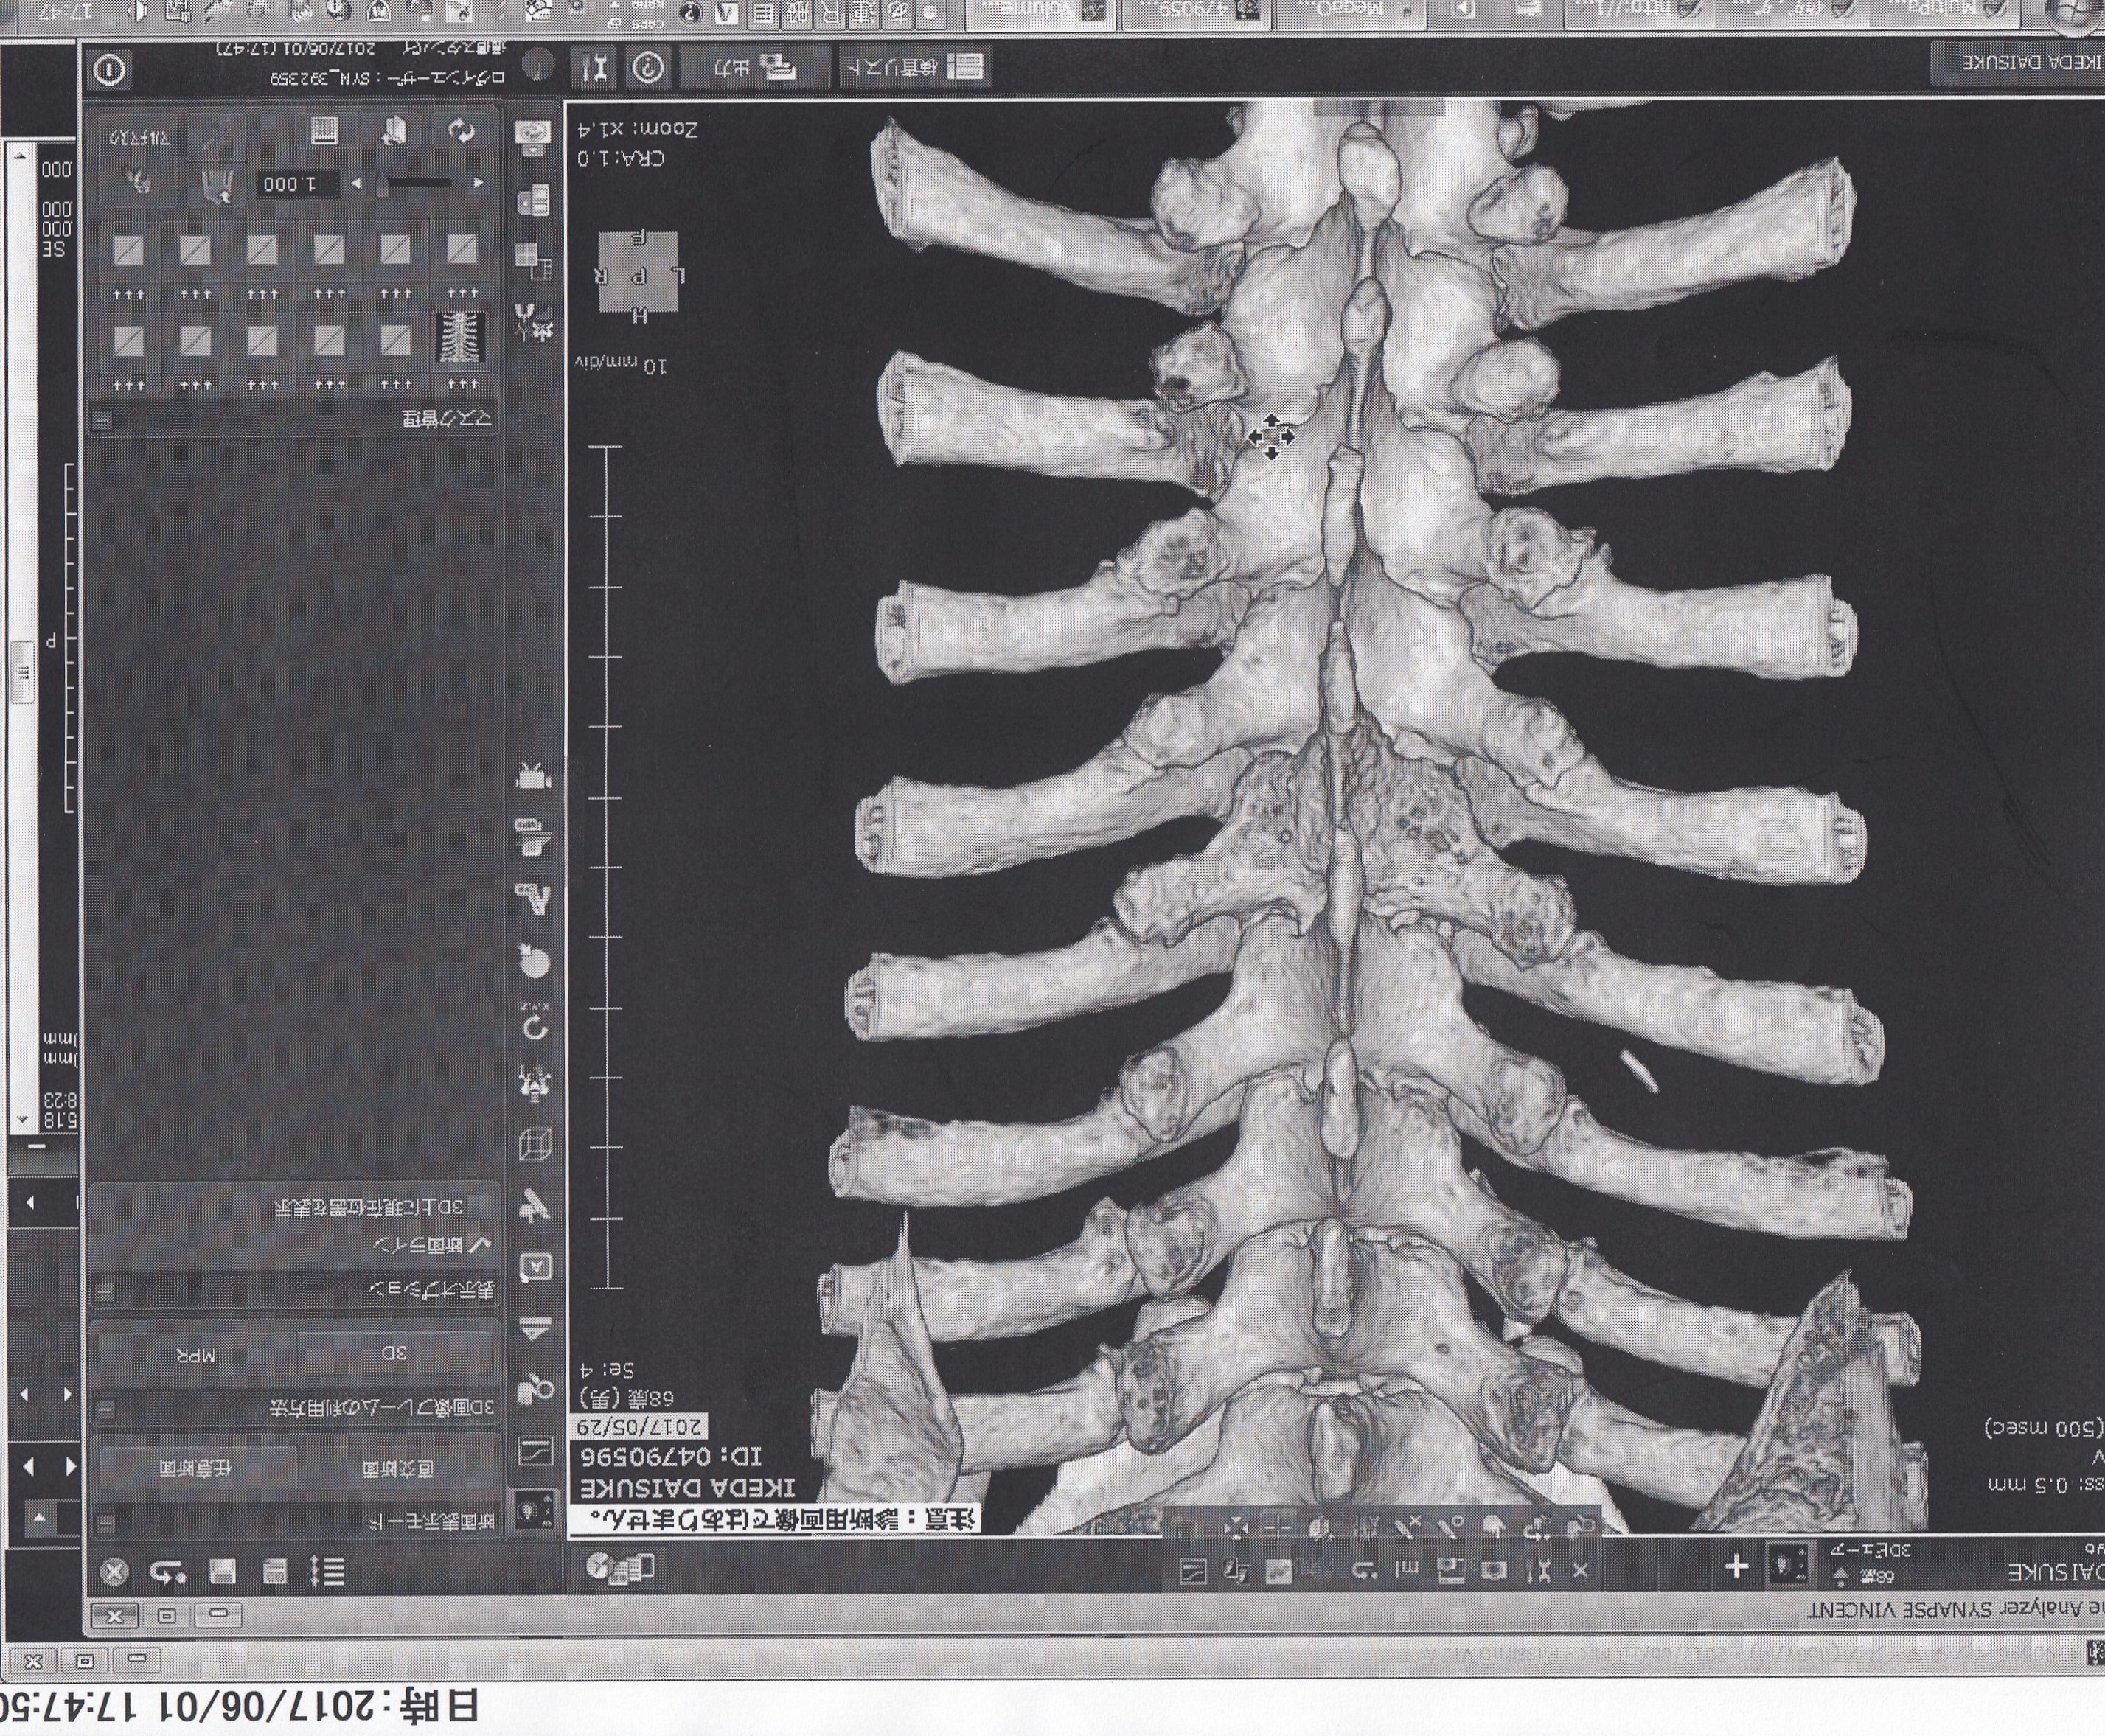This screenshot has height=1736, width=2105.
Task: Click the mask opacity slider handle
Action: coord(382,184)
